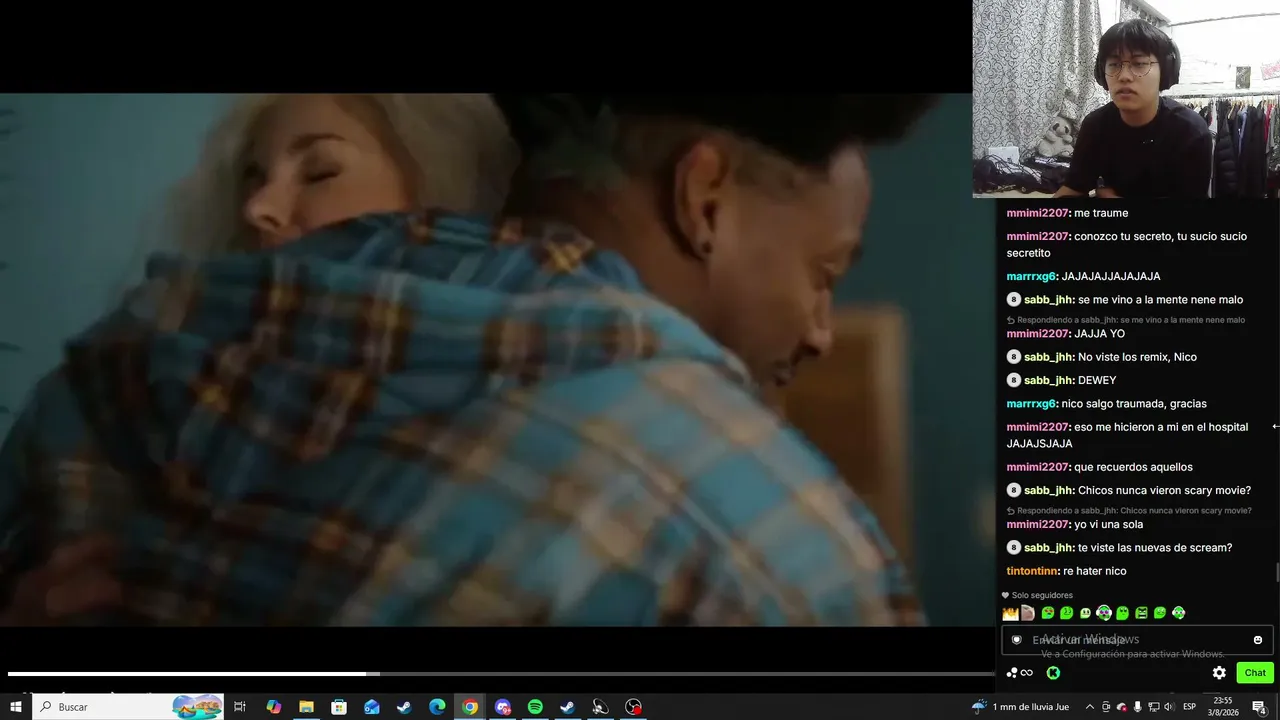1280x720 pixels.
Task: Click the streamer webcam overlay
Action: click(1126, 99)
